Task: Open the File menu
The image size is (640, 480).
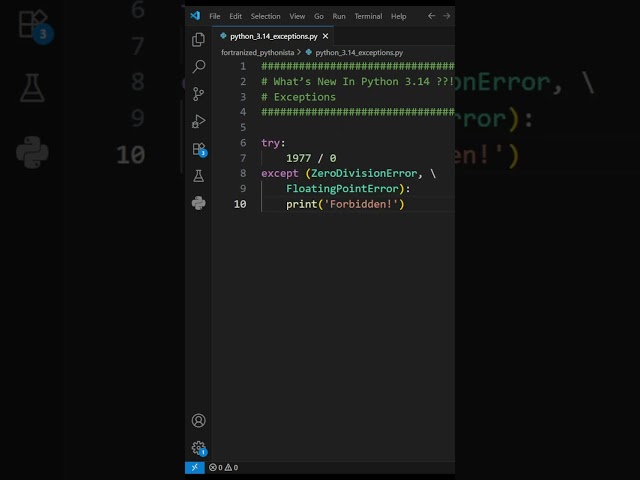Action: point(215,16)
